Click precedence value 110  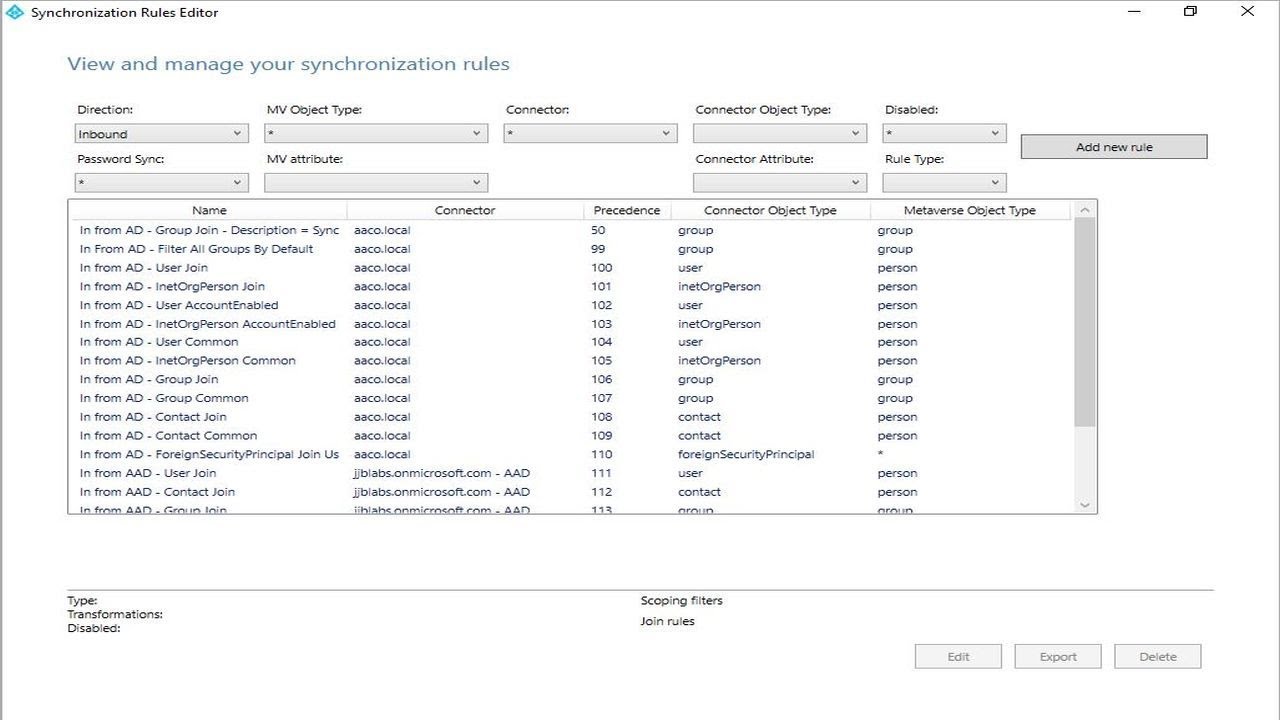pyautogui.click(x=601, y=454)
